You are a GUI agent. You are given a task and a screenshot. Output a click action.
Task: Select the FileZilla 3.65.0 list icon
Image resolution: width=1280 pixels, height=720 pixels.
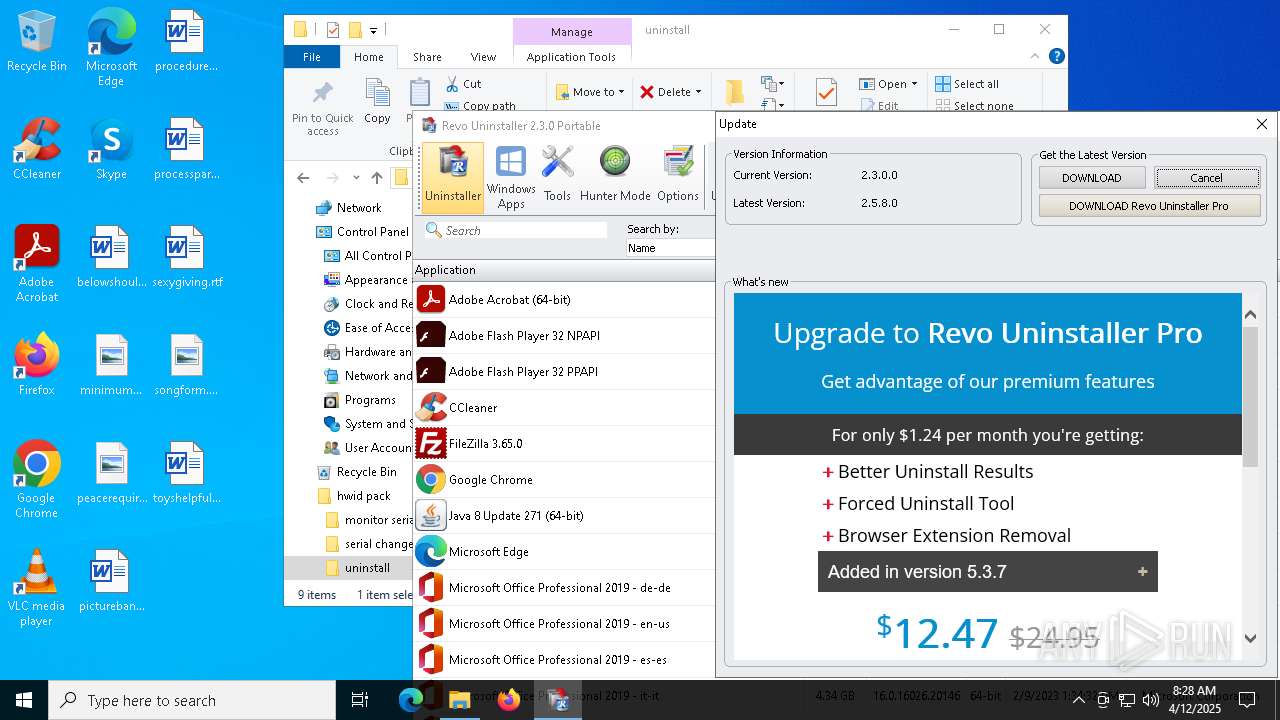coord(431,443)
